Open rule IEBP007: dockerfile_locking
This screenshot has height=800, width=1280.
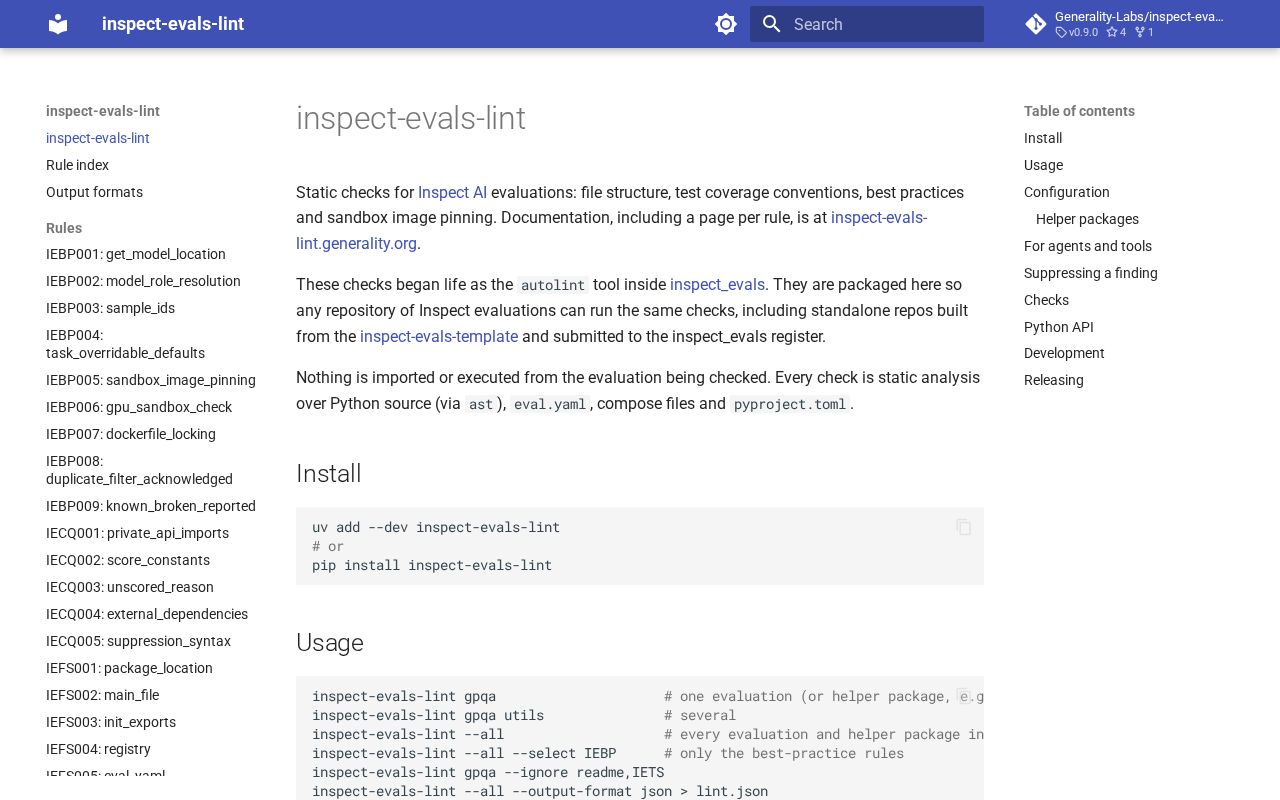131,434
